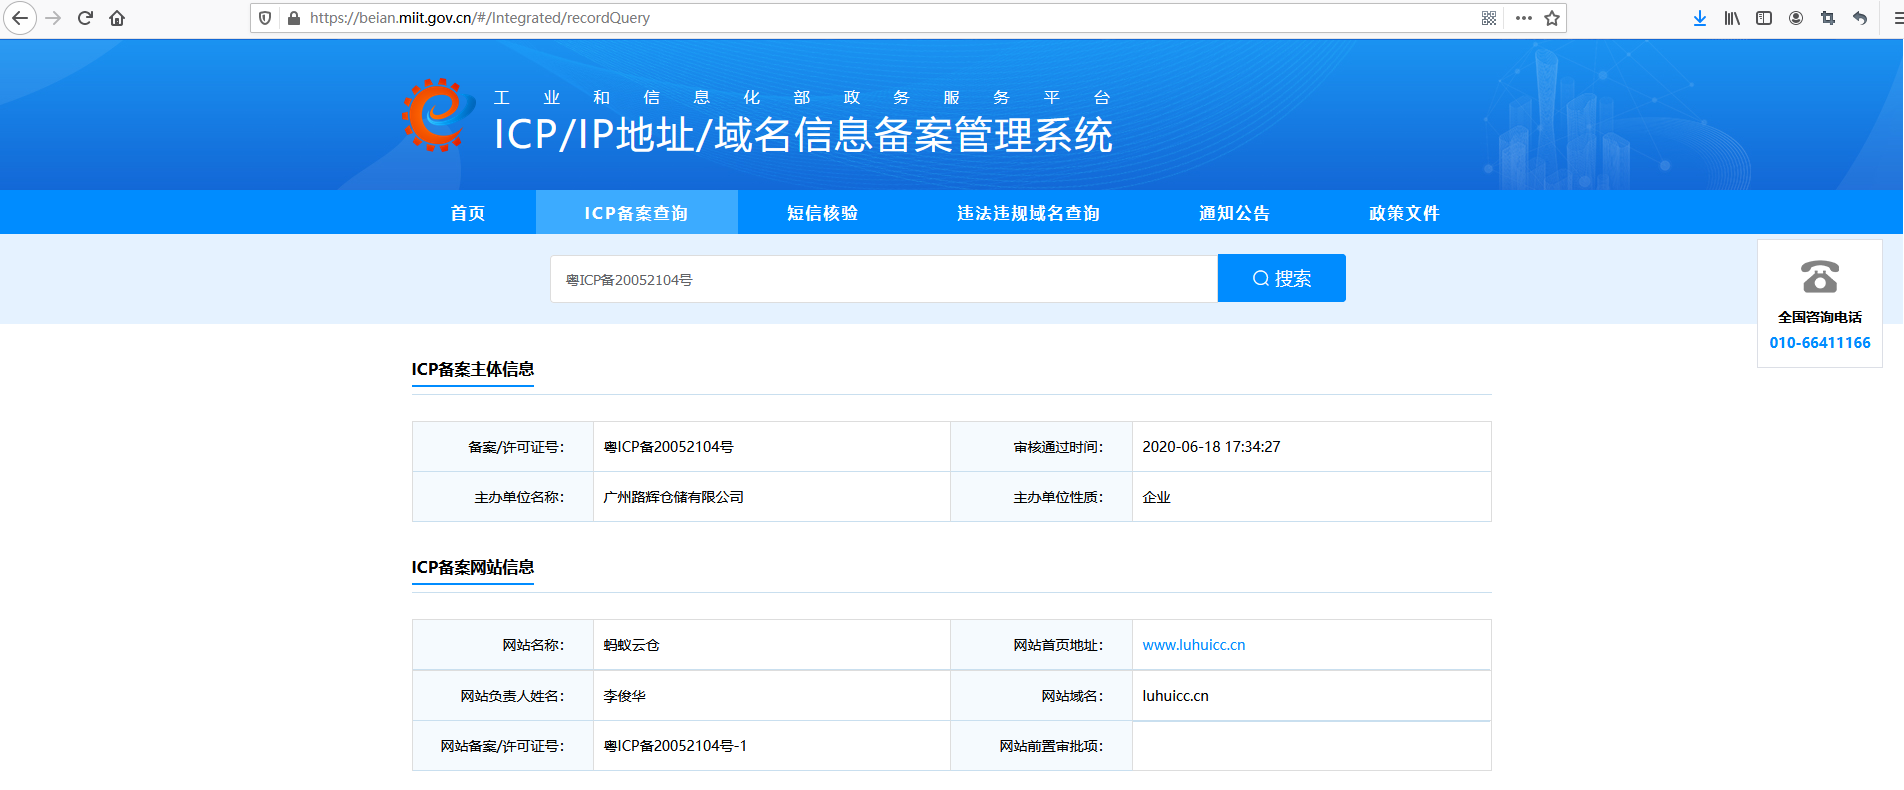Show QR code for this page
Image resolution: width=1904 pixels, height=790 pixels.
pyautogui.click(x=1489, y=18)
